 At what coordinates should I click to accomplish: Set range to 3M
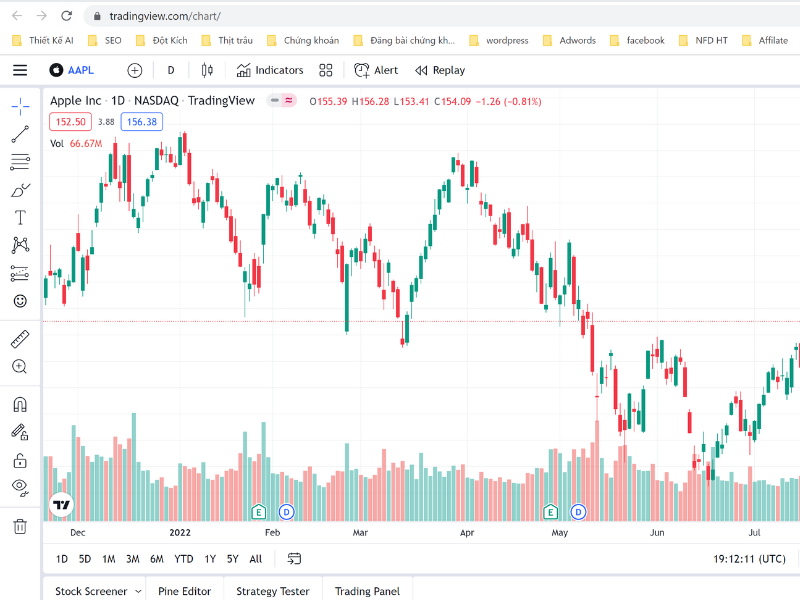point(133,559)
